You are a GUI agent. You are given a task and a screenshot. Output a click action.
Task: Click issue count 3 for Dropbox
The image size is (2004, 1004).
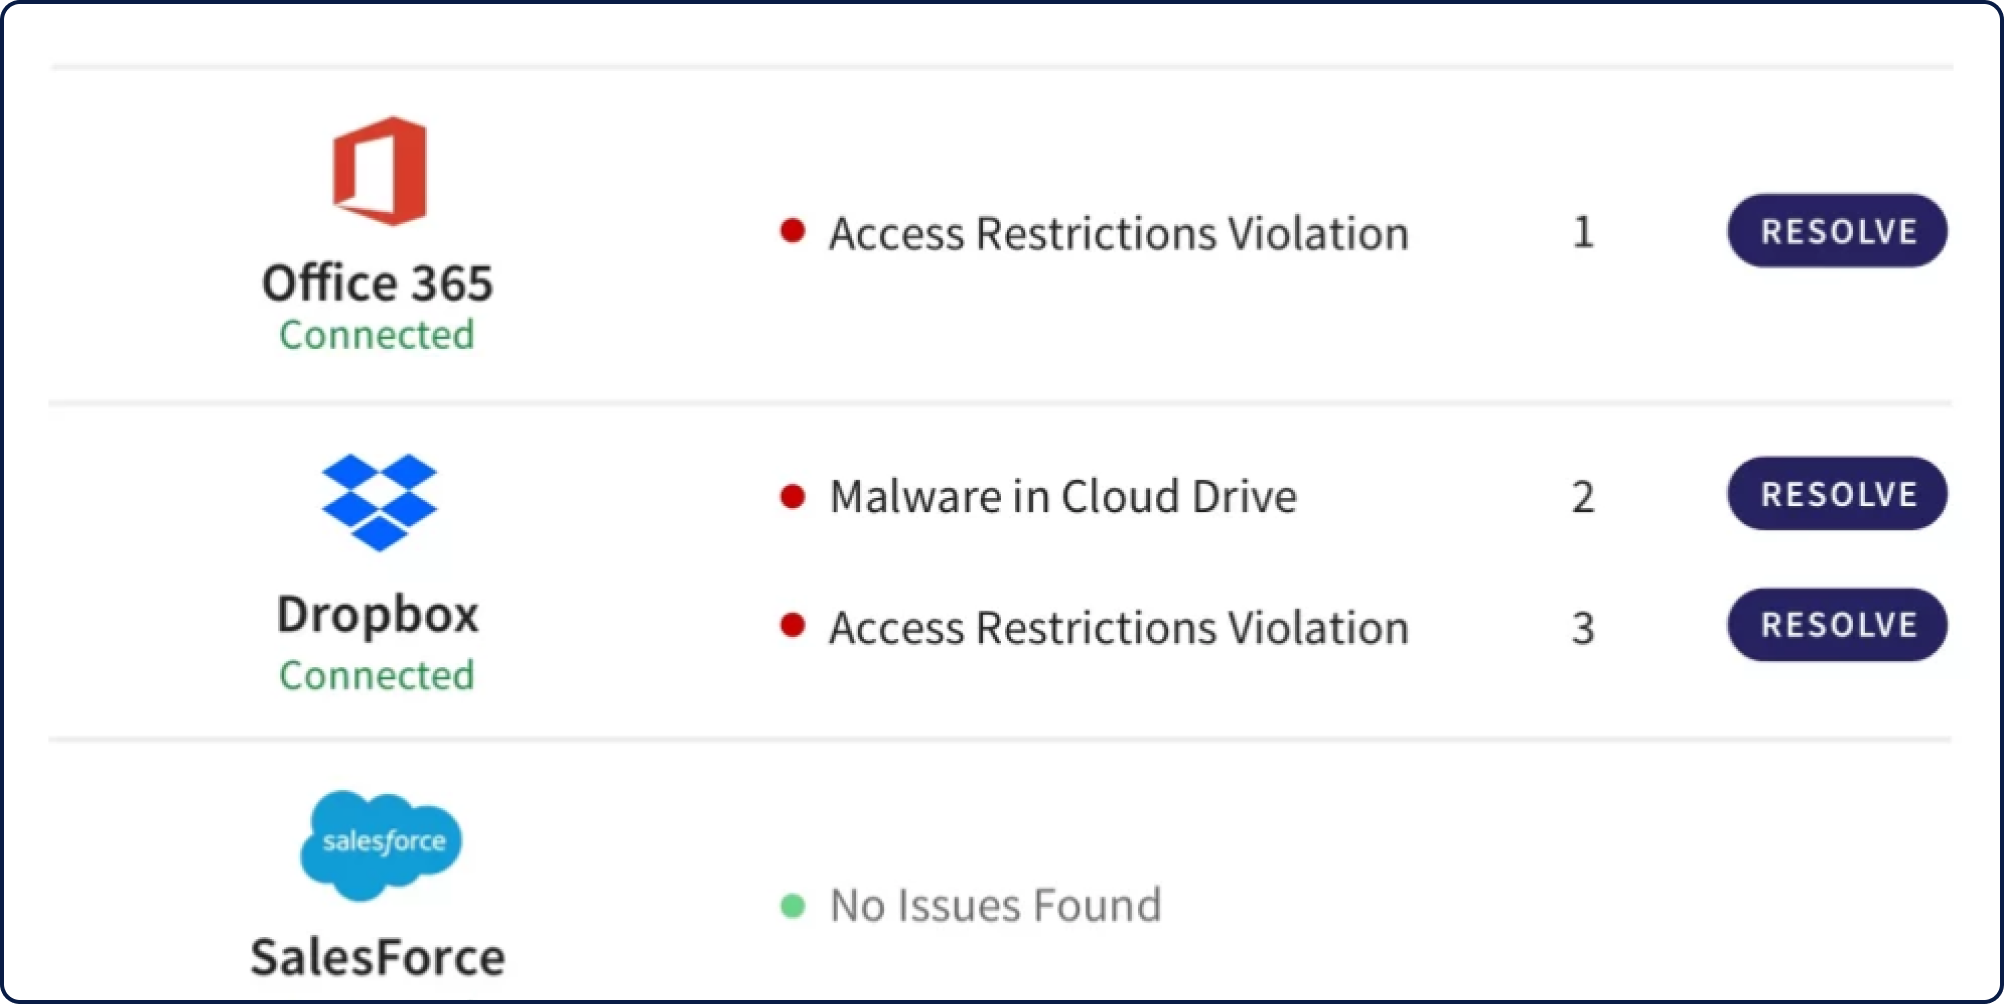point(1583,629)
